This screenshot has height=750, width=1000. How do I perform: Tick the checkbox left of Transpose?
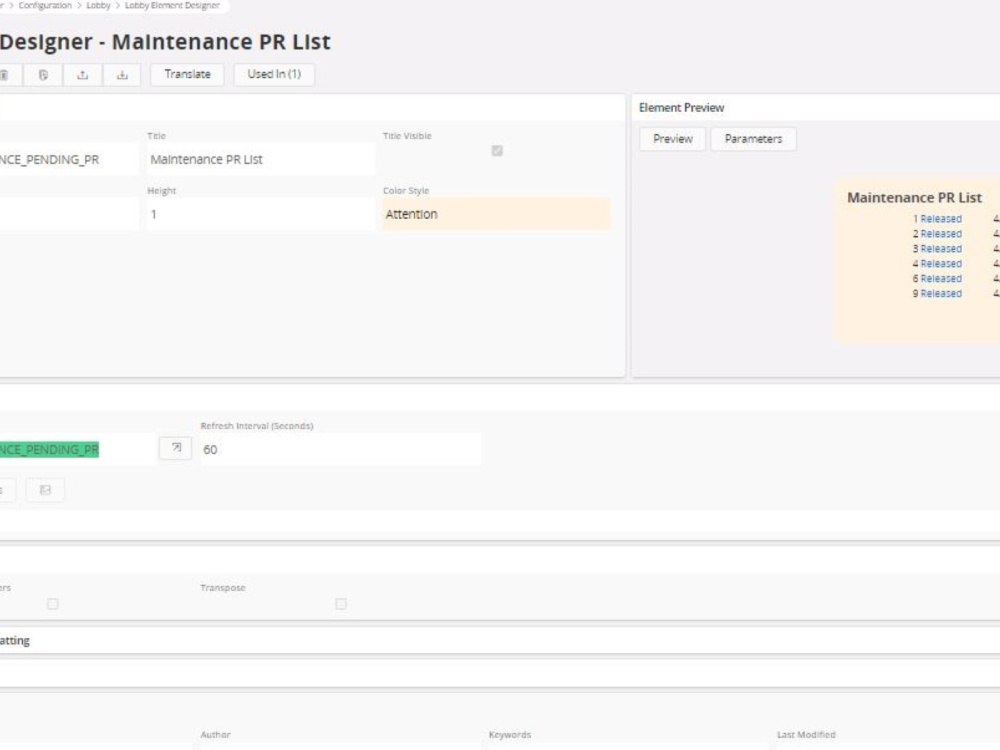coord(53,603)
